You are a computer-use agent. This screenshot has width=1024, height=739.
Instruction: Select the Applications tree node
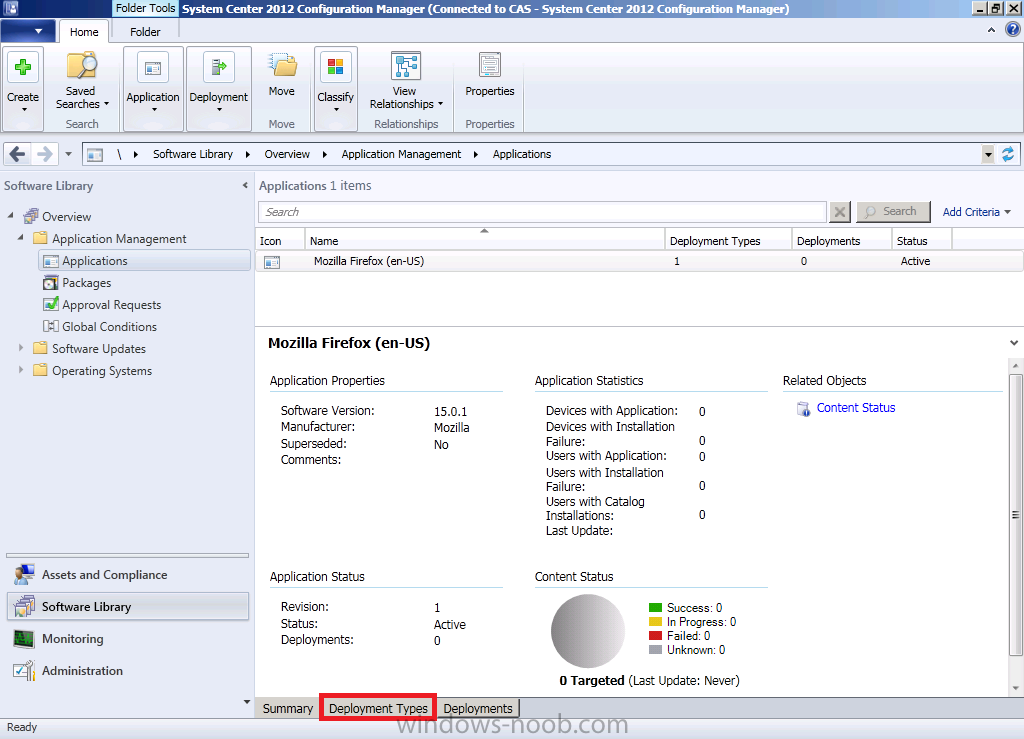tap(144, 260)
